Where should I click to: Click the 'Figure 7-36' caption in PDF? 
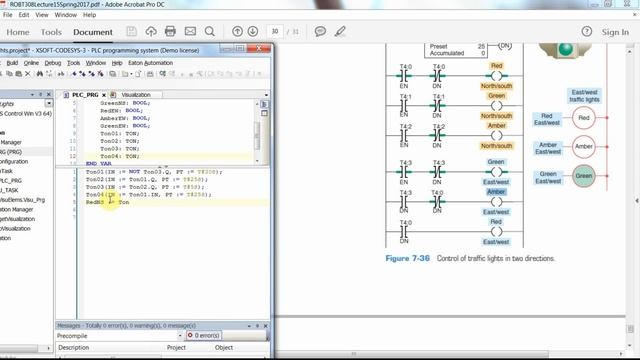[x=407, y=258]
